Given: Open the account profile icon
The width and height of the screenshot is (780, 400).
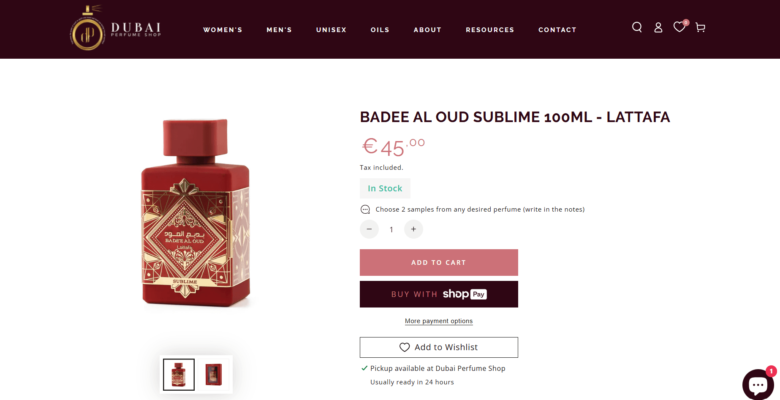Looking at the screenshot, I should pos(658,27).
